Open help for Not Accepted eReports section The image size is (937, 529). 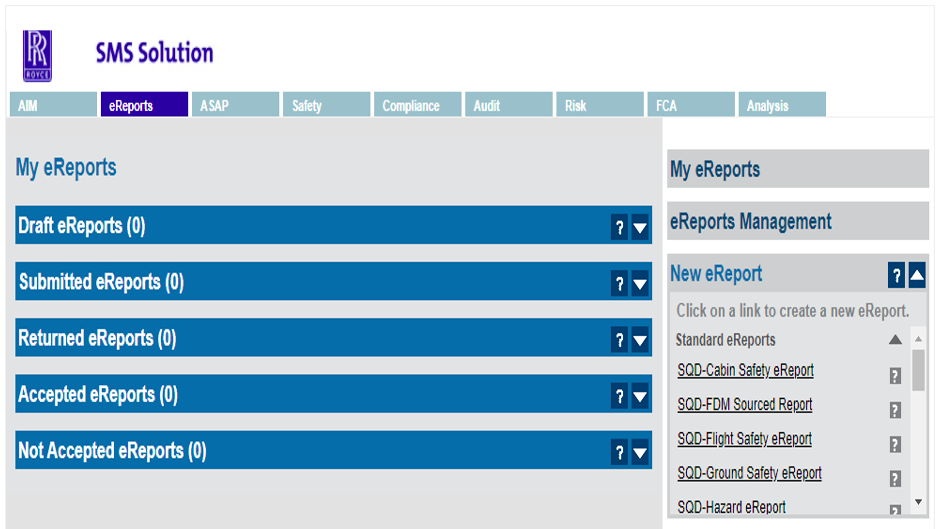coord(620,452)
